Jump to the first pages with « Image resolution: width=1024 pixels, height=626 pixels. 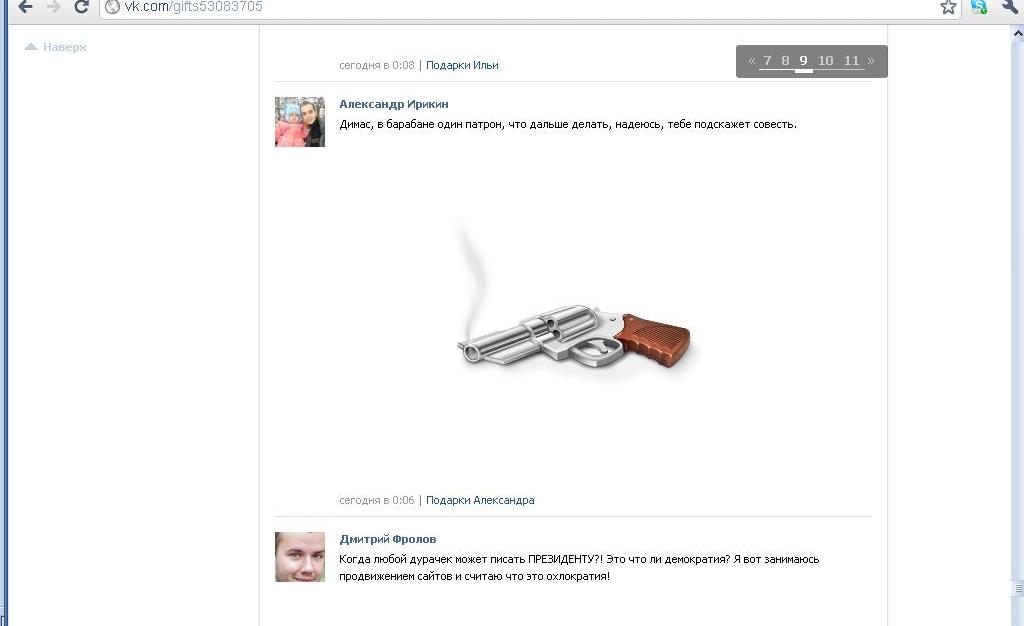752,61
